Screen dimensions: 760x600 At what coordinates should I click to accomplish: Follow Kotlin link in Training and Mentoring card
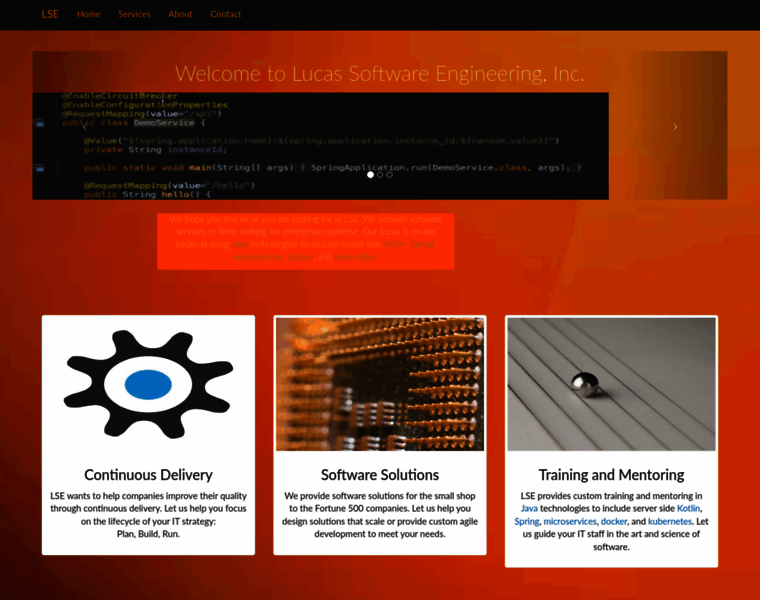688,508
